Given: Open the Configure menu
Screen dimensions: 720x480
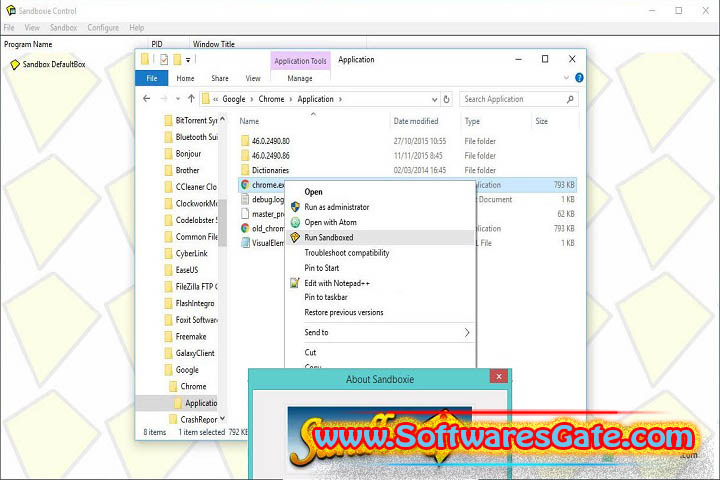Looking at the screenshot, I should point(103,28).
